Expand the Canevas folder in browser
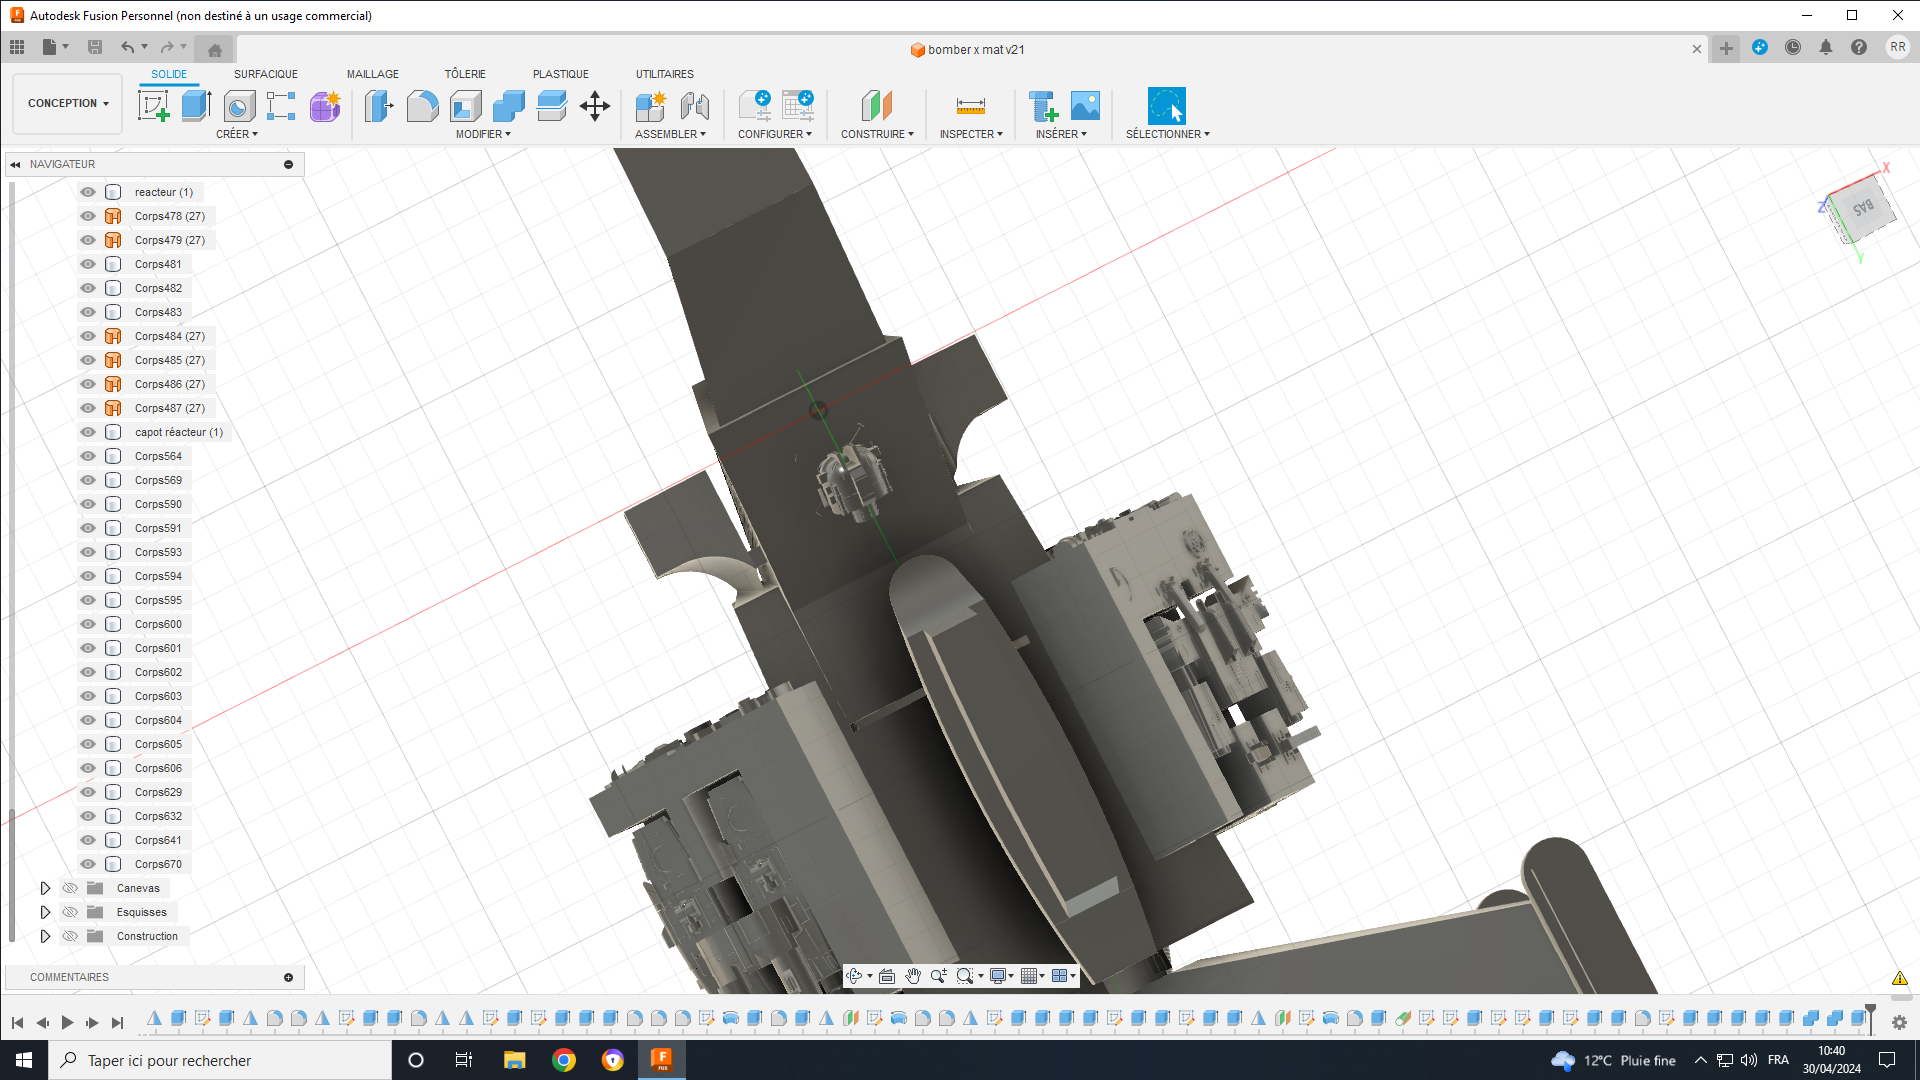Screen dimensions: 1920x1080 pyautogui.click(x=45, y=888)
